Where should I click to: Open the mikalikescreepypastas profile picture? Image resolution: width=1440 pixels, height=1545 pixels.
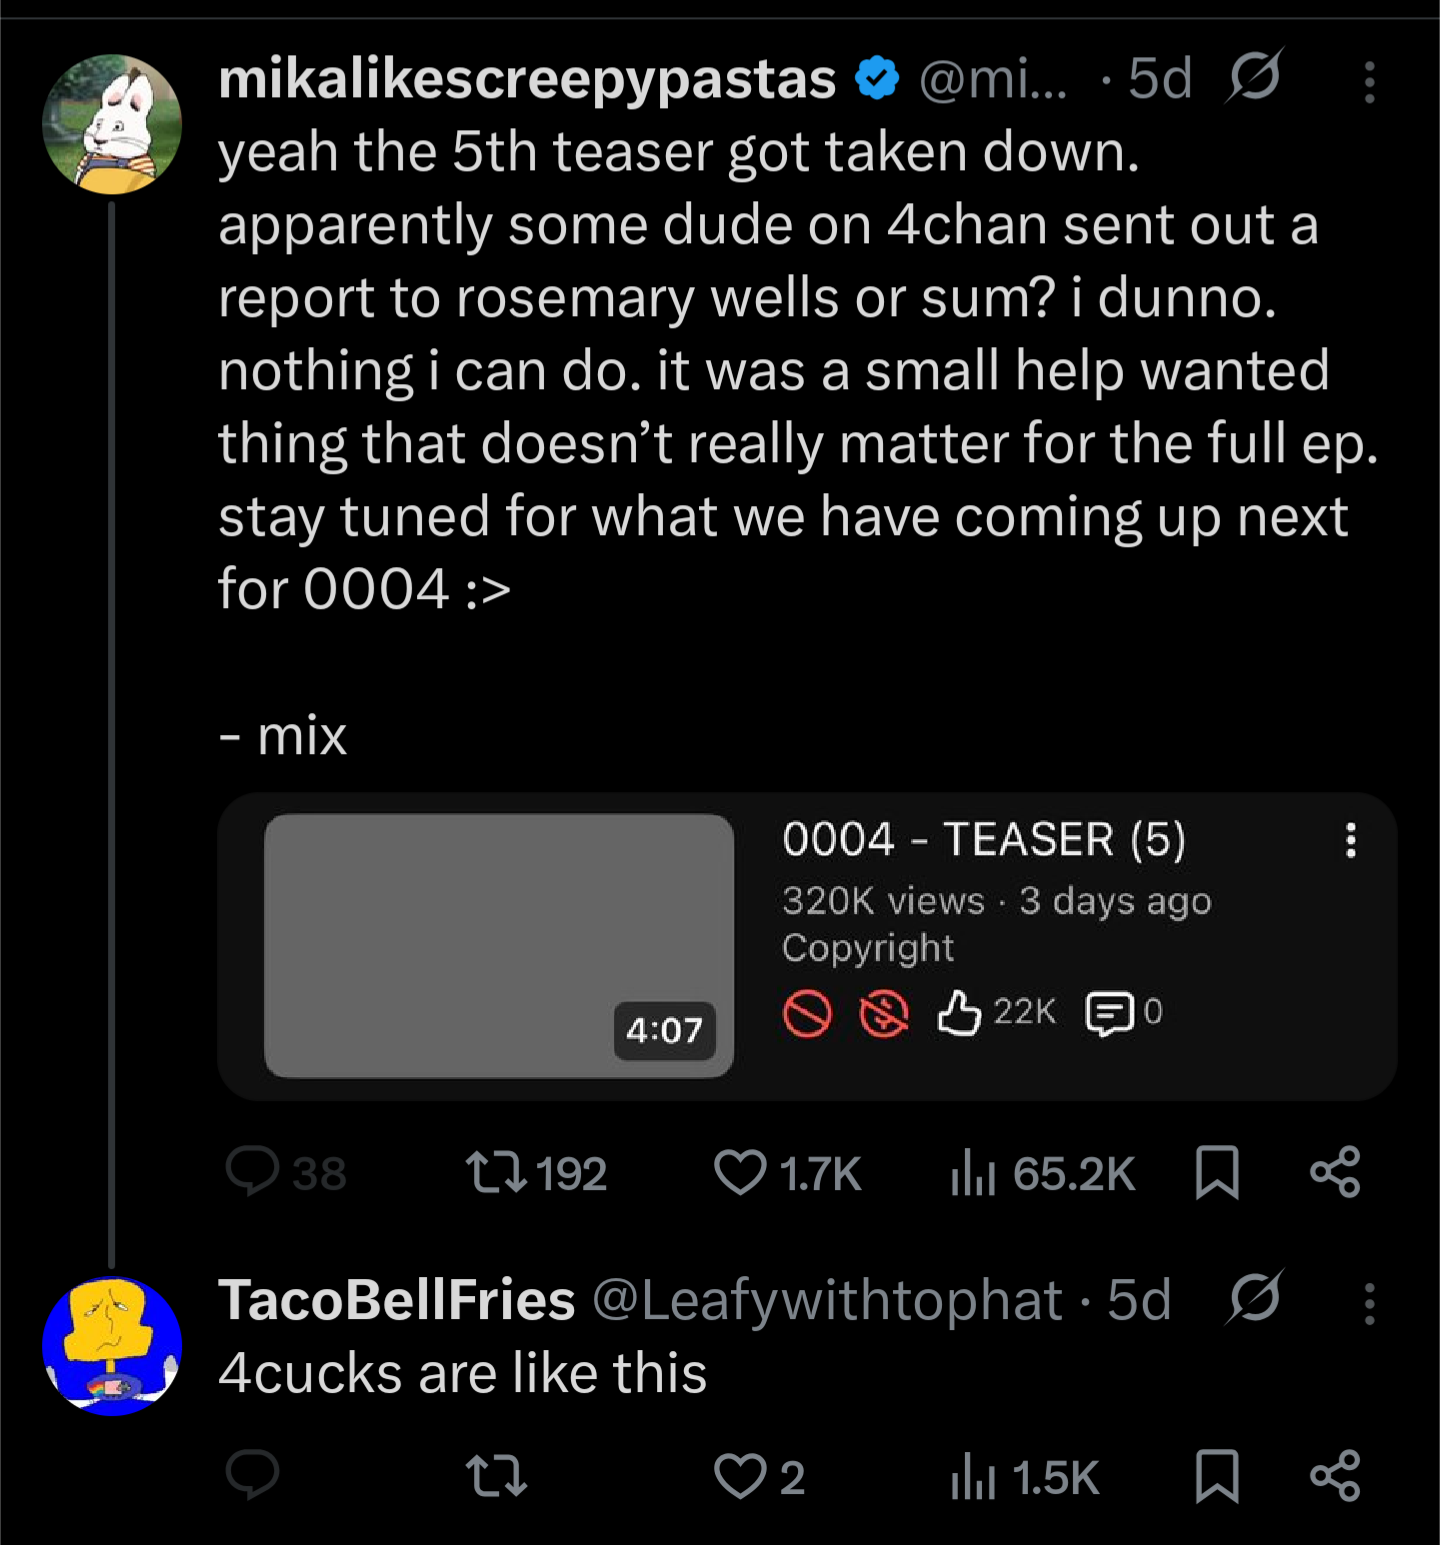tap(112, 124)
